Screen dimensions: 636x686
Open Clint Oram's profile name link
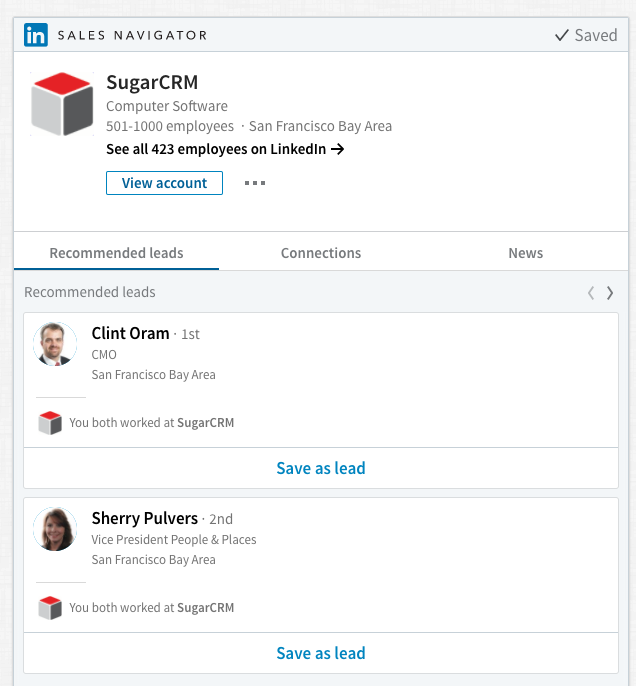130,333
